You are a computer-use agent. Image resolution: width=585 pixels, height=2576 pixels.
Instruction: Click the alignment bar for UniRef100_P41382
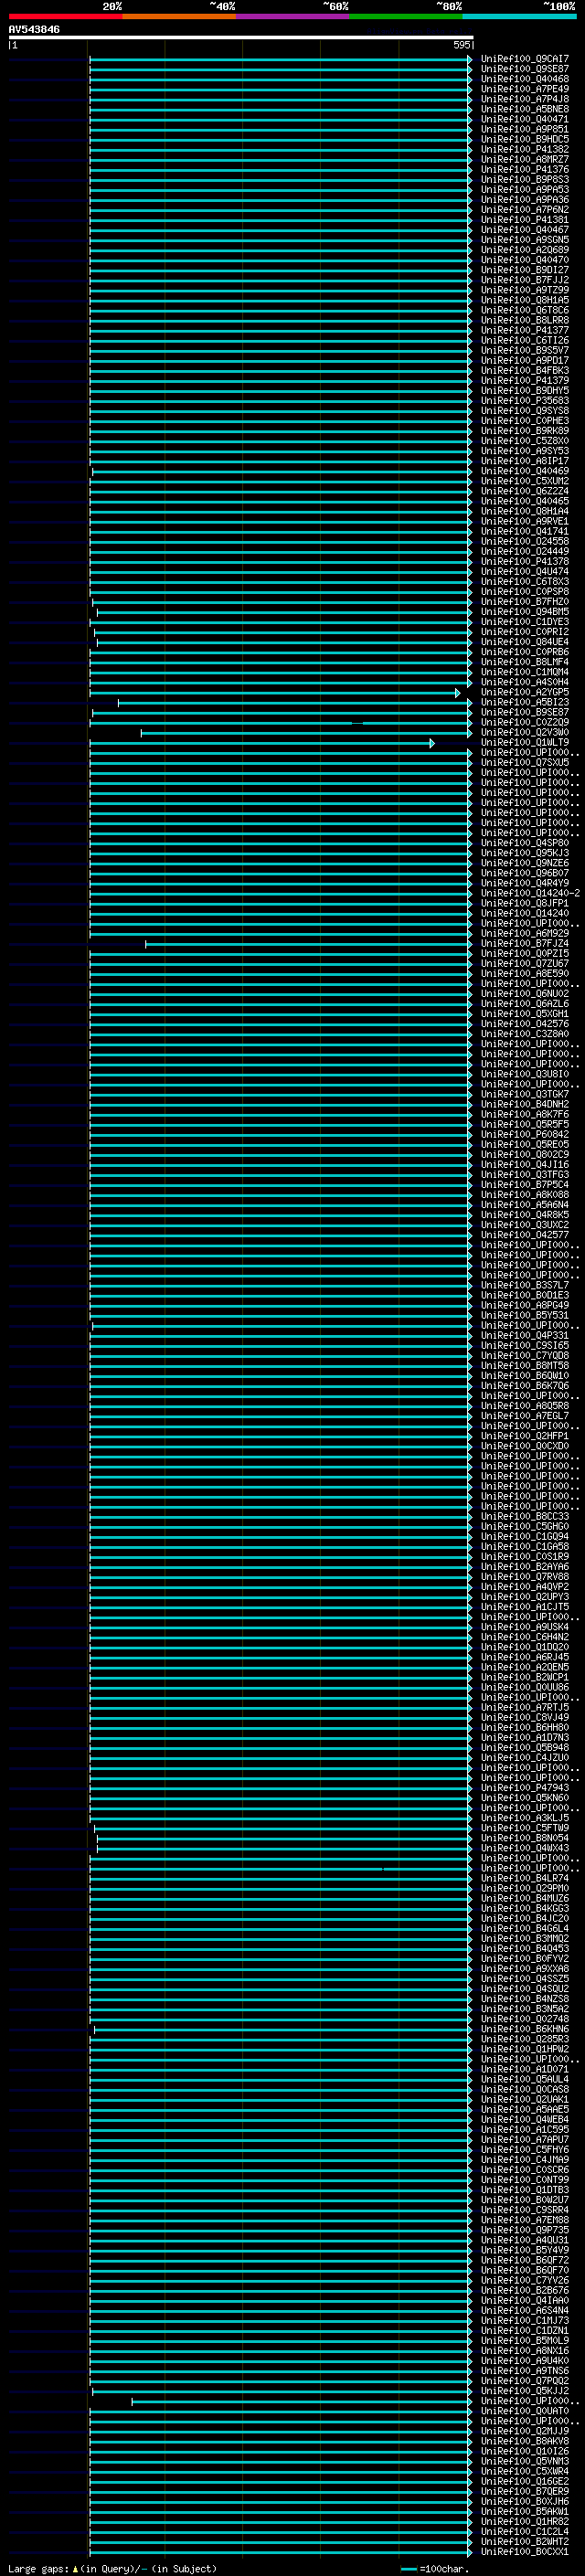(281, 149)
